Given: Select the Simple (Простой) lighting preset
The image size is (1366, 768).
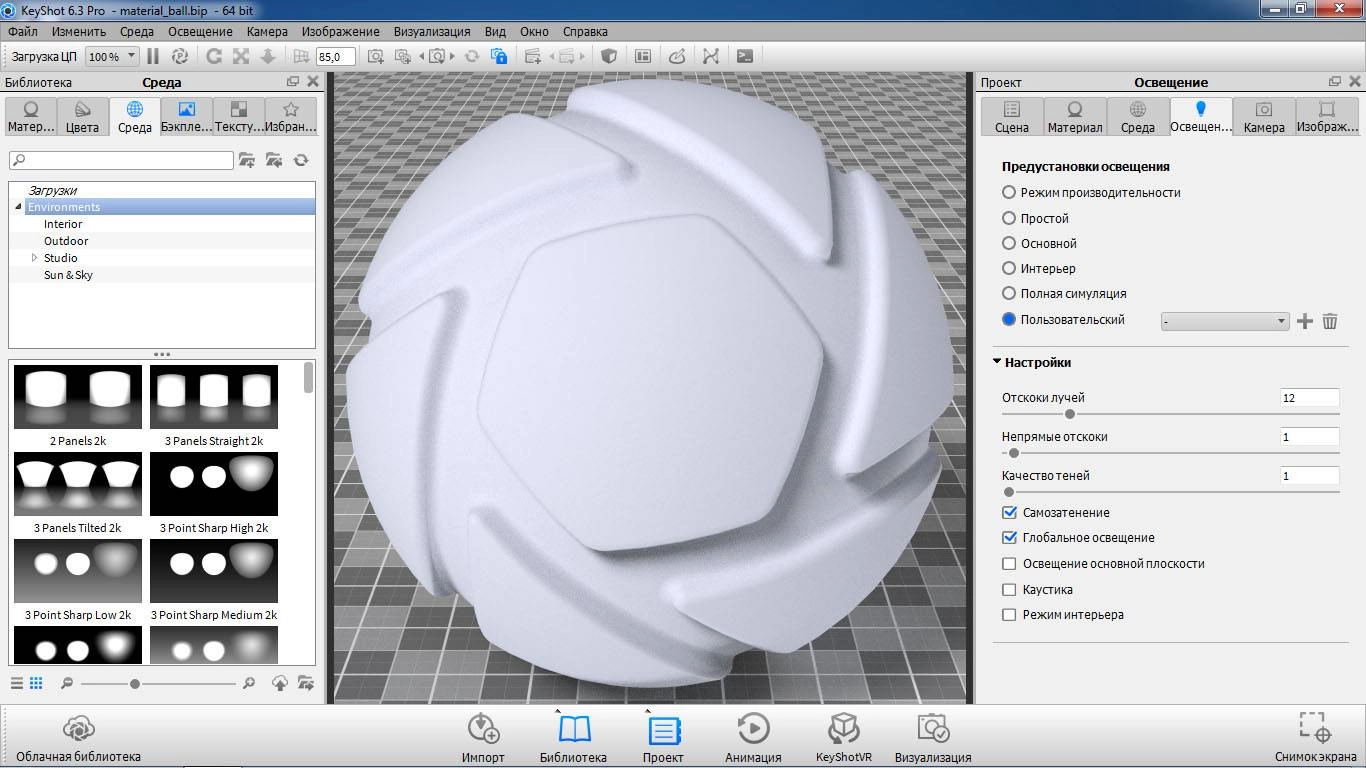Looking at the screenshot, I should point(1009,218).
